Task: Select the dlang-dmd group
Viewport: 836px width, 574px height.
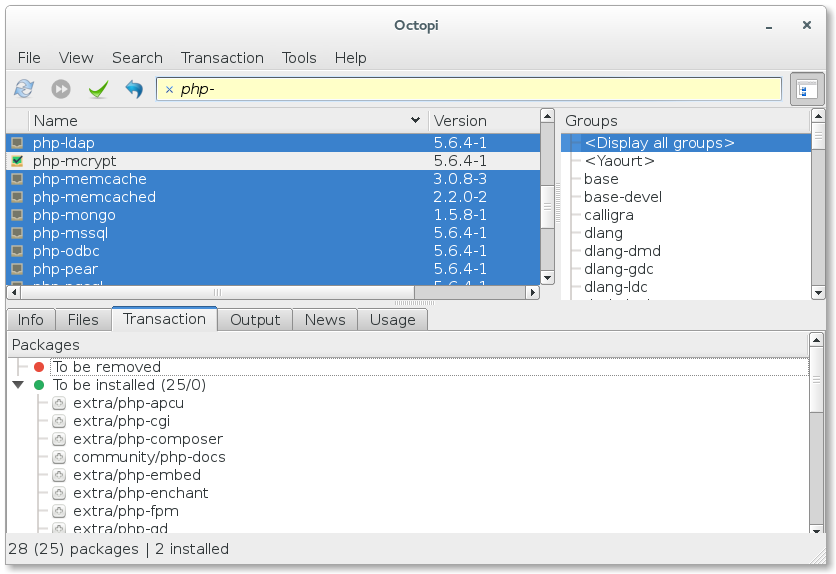Action: (622, 251)
